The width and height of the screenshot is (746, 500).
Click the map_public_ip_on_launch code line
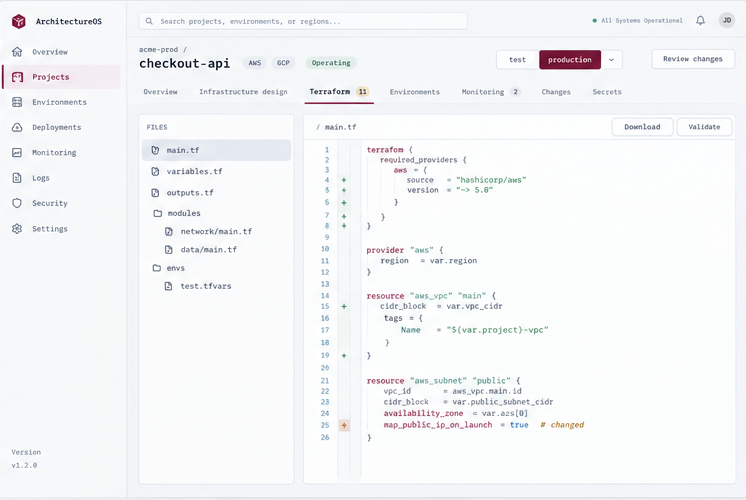pyautogui.click(x=484, y=425)
